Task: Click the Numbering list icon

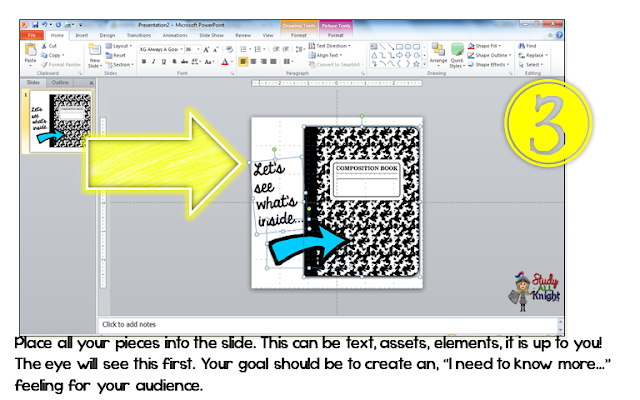Action: coord(259,49)
